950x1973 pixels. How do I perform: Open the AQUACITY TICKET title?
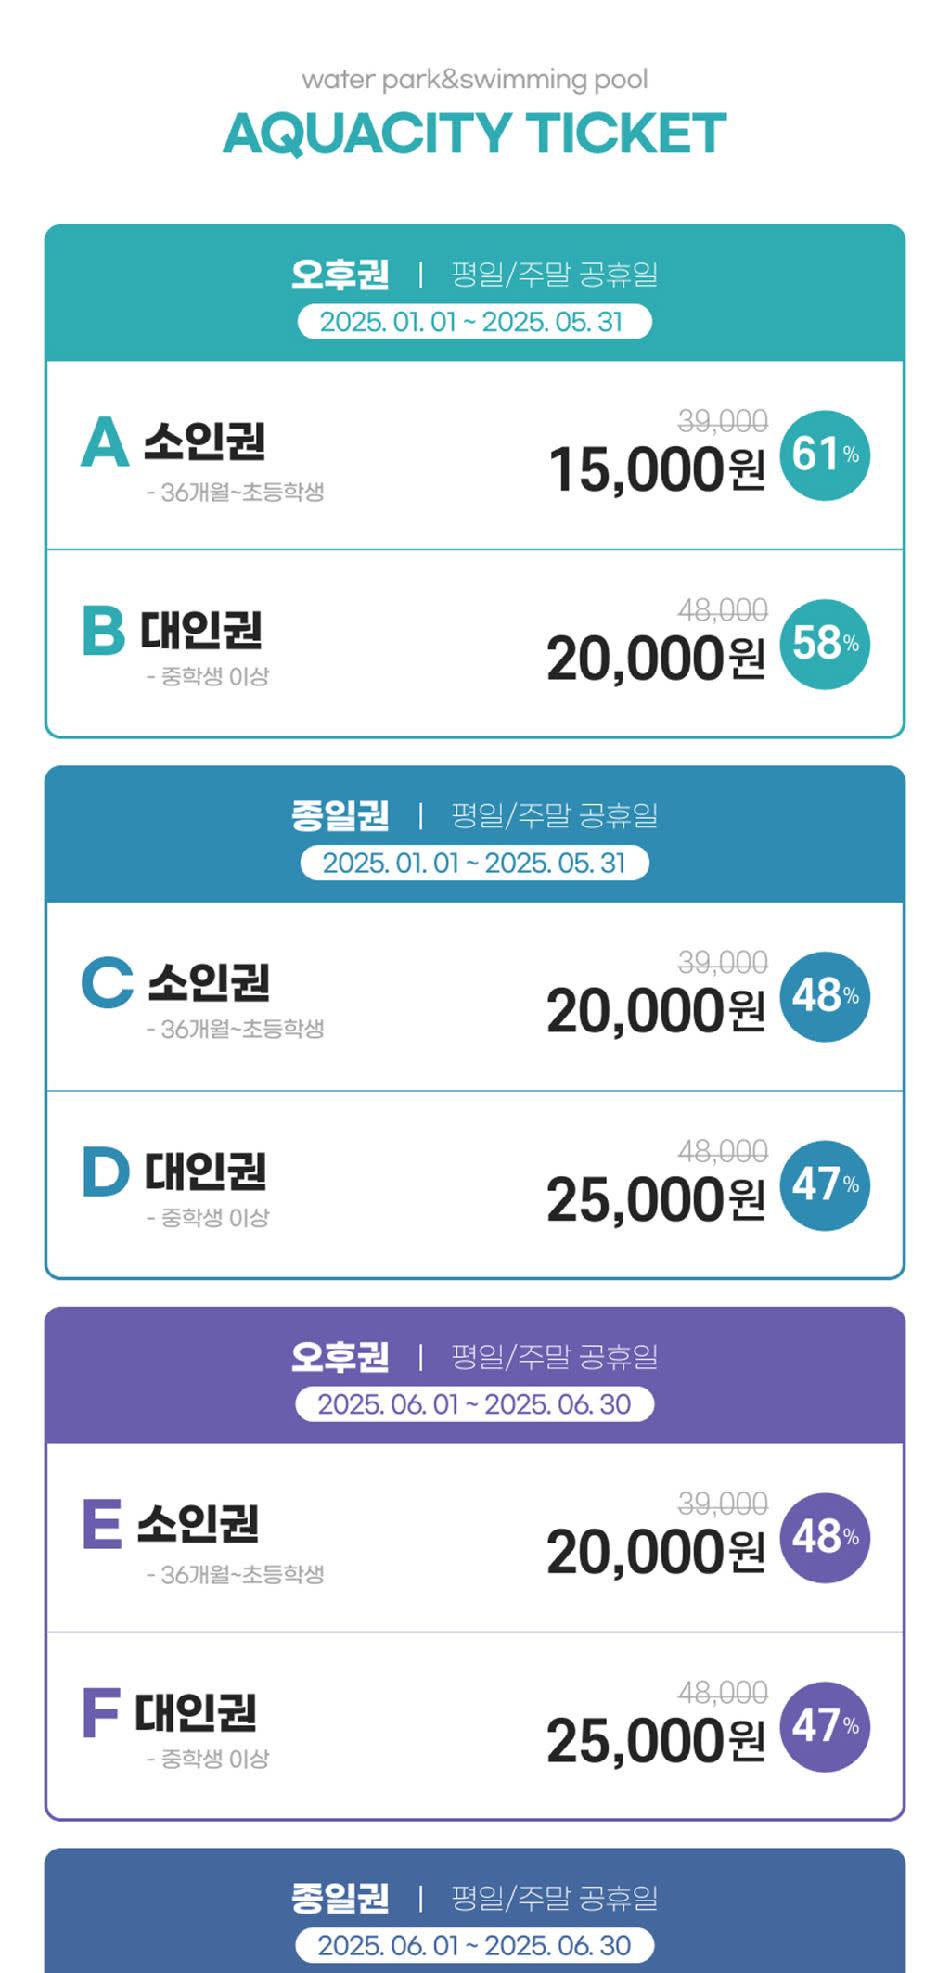[x=475, y=134]
